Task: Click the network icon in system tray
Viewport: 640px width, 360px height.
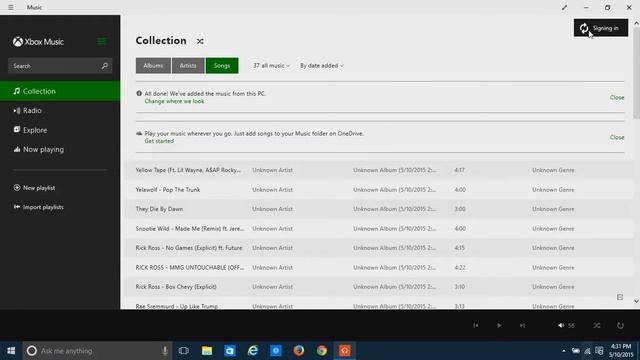Action: click(587, 351)
